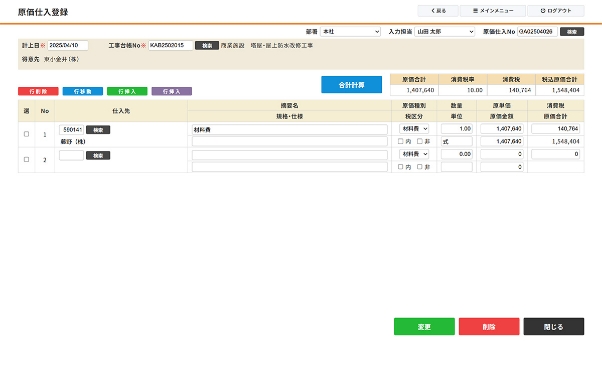This screenshot has height=376, width=602.
Task: Click the 計上日 date field
Action: click(x=68, y=45)
